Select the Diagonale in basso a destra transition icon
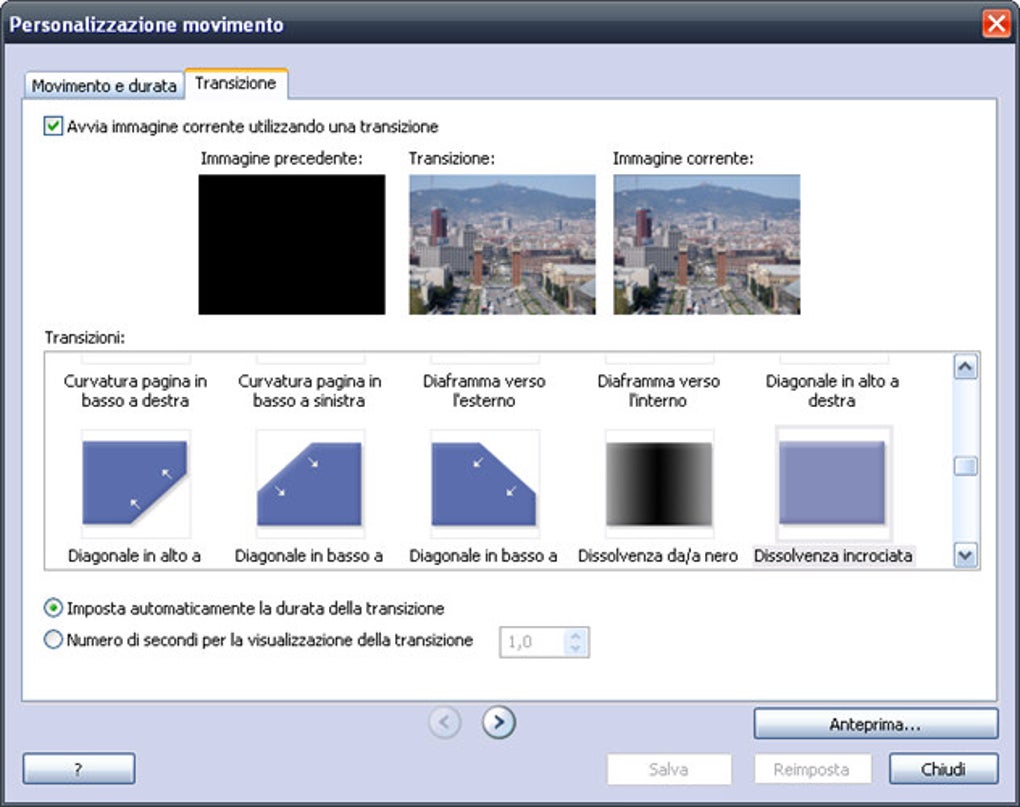The width and height of the screenshot is (1020, 807). [x=310, y=483]
